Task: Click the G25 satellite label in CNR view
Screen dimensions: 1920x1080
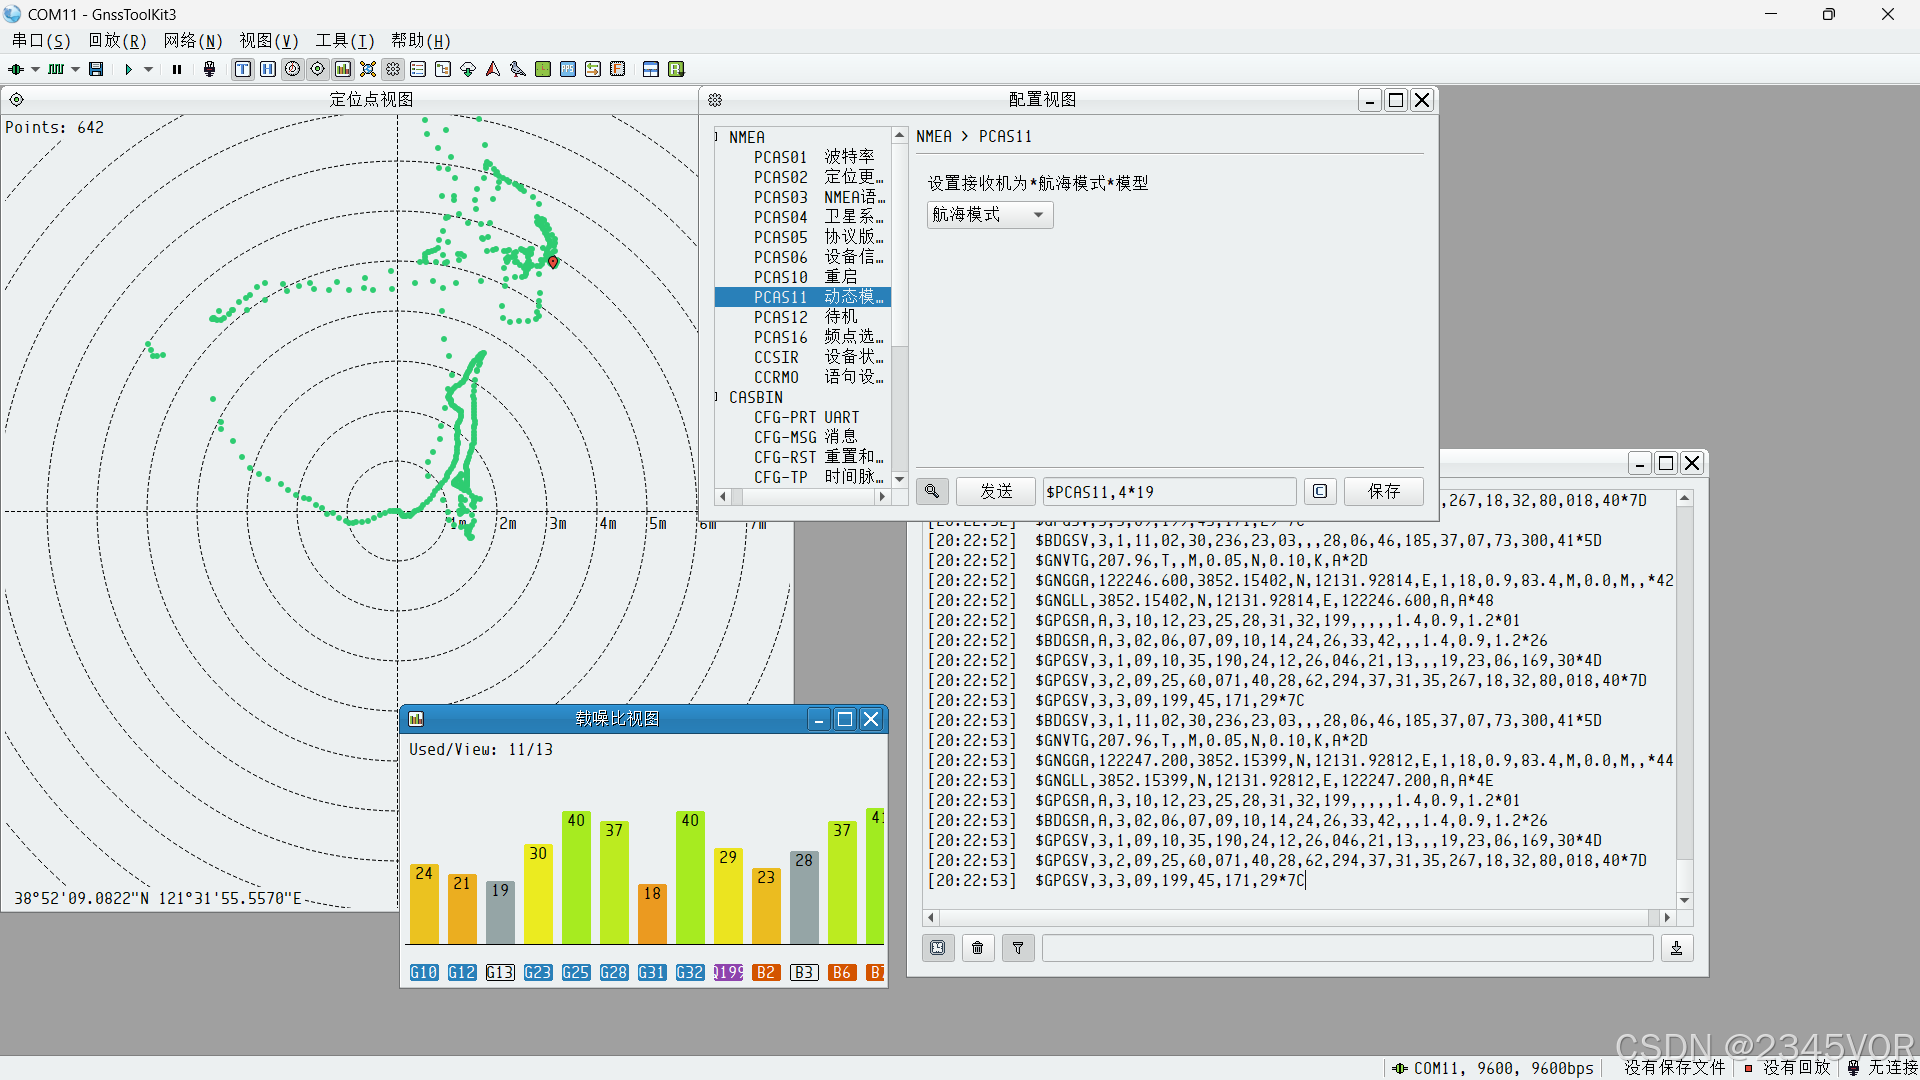Action: tap(576, 972)
